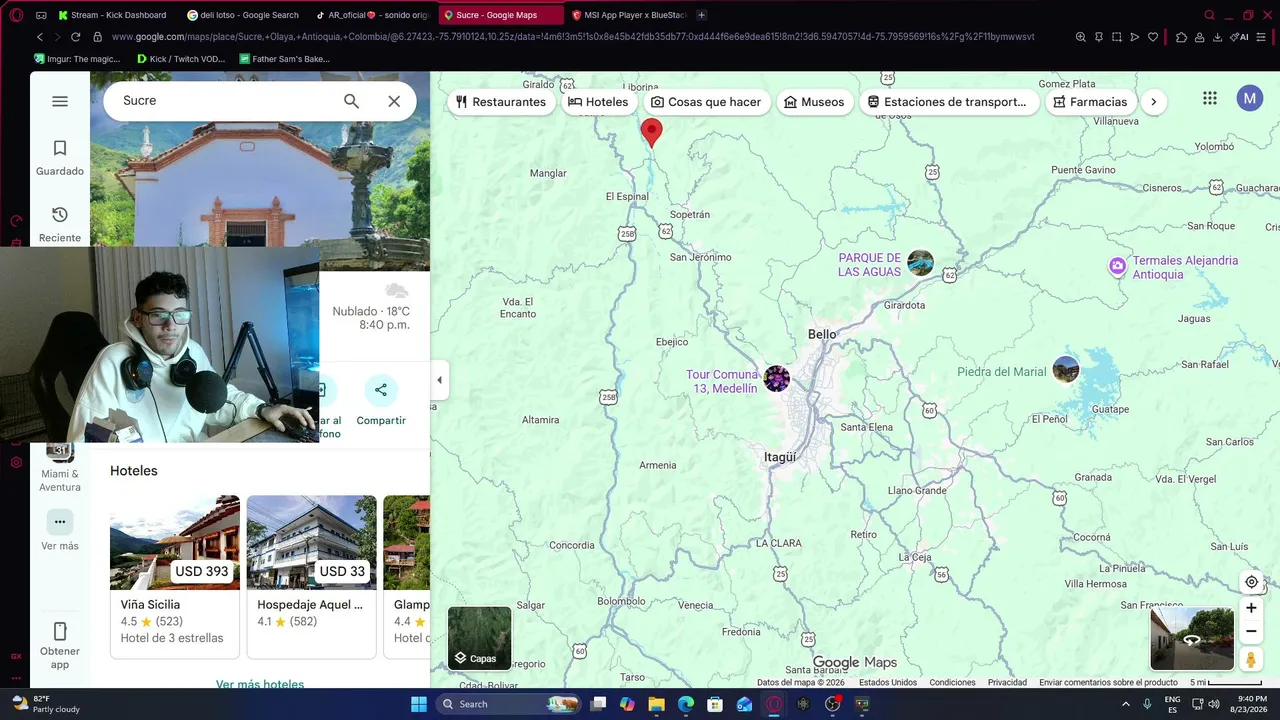Open weather widget showing 82°F
Viewport: 1280px width, 720px height.
(x=42, y=704)
